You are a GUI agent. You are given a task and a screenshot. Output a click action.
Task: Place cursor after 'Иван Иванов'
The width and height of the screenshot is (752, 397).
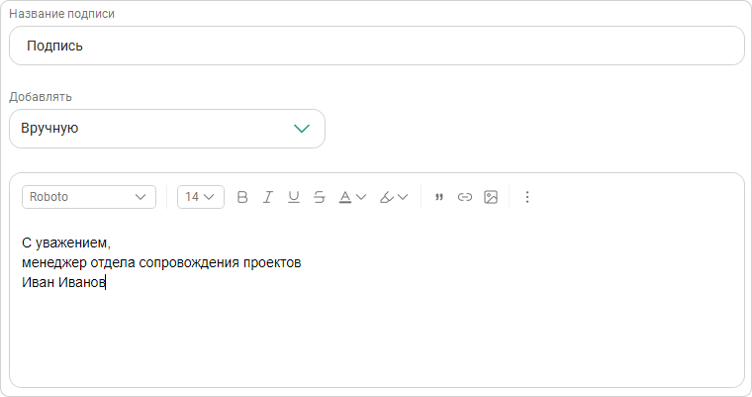(x=106, y=282)
